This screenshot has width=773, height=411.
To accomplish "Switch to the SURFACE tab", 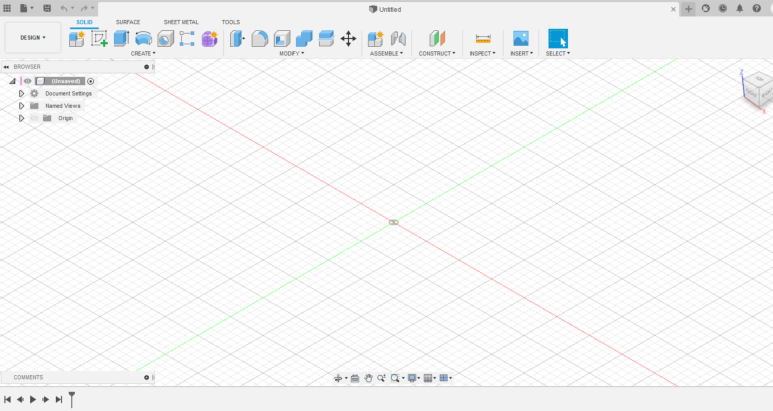I will 128,22.
